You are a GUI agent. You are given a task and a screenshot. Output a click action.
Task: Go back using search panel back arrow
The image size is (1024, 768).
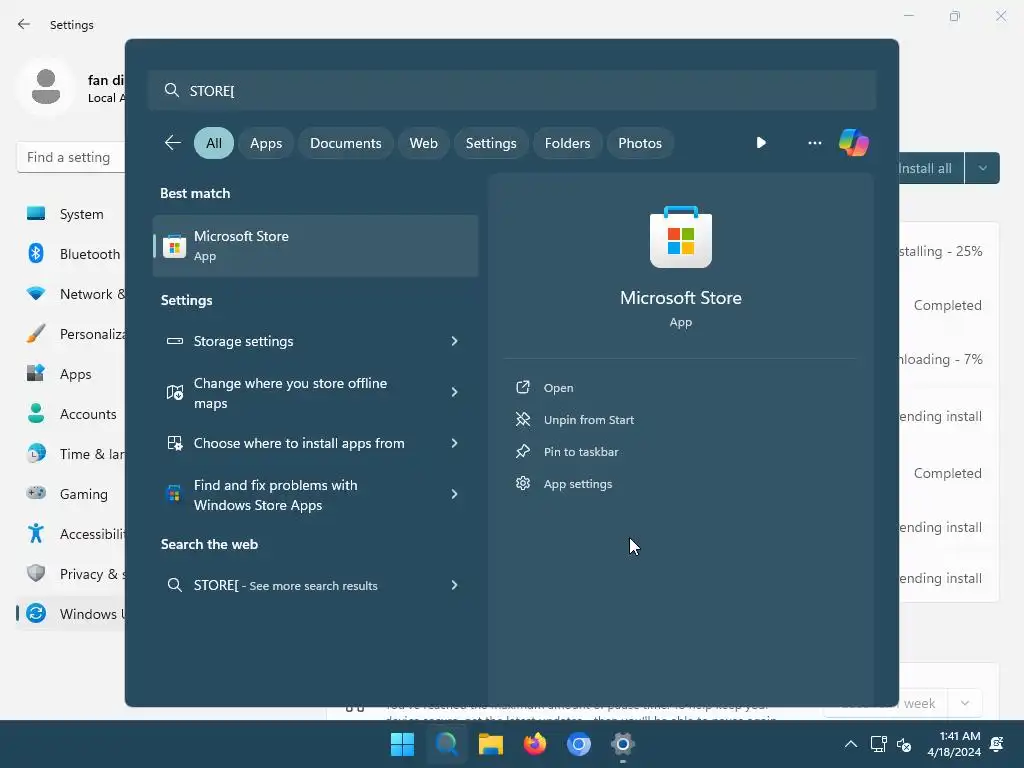172,142
